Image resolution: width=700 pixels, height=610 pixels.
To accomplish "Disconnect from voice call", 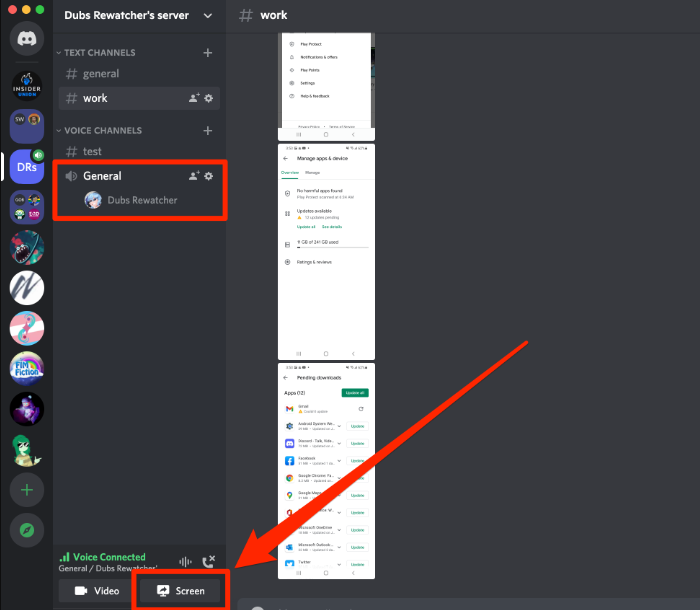I will [x=208, y=562].
